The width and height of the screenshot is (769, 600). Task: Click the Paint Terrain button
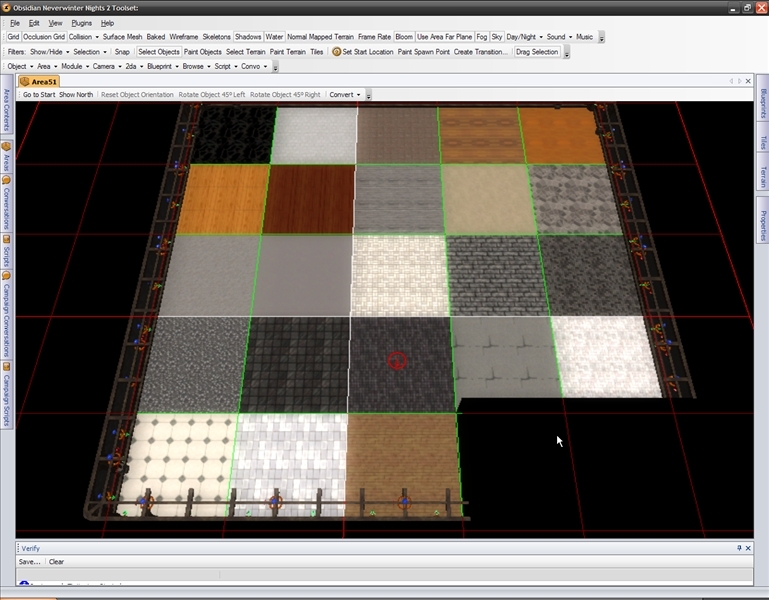287,52
